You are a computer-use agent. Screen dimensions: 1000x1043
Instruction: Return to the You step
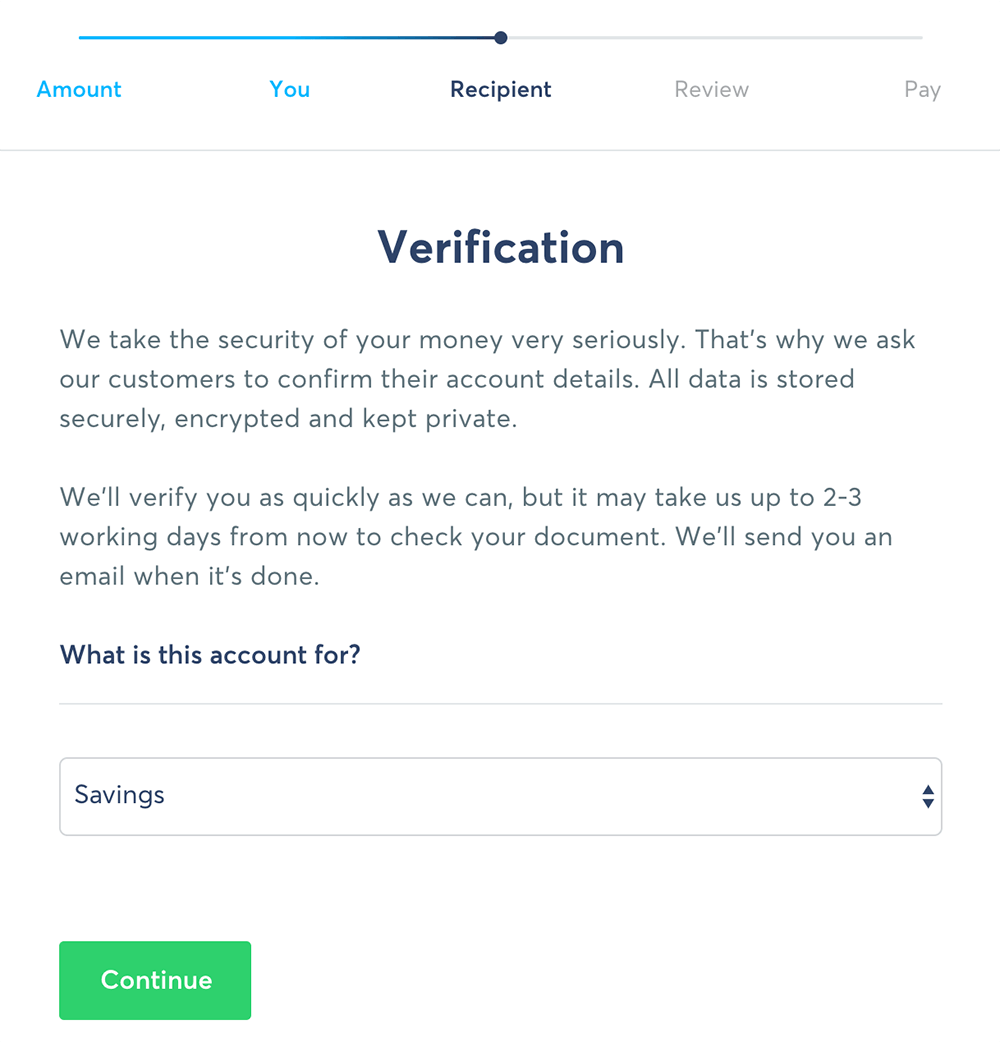[x=289, y=89]
